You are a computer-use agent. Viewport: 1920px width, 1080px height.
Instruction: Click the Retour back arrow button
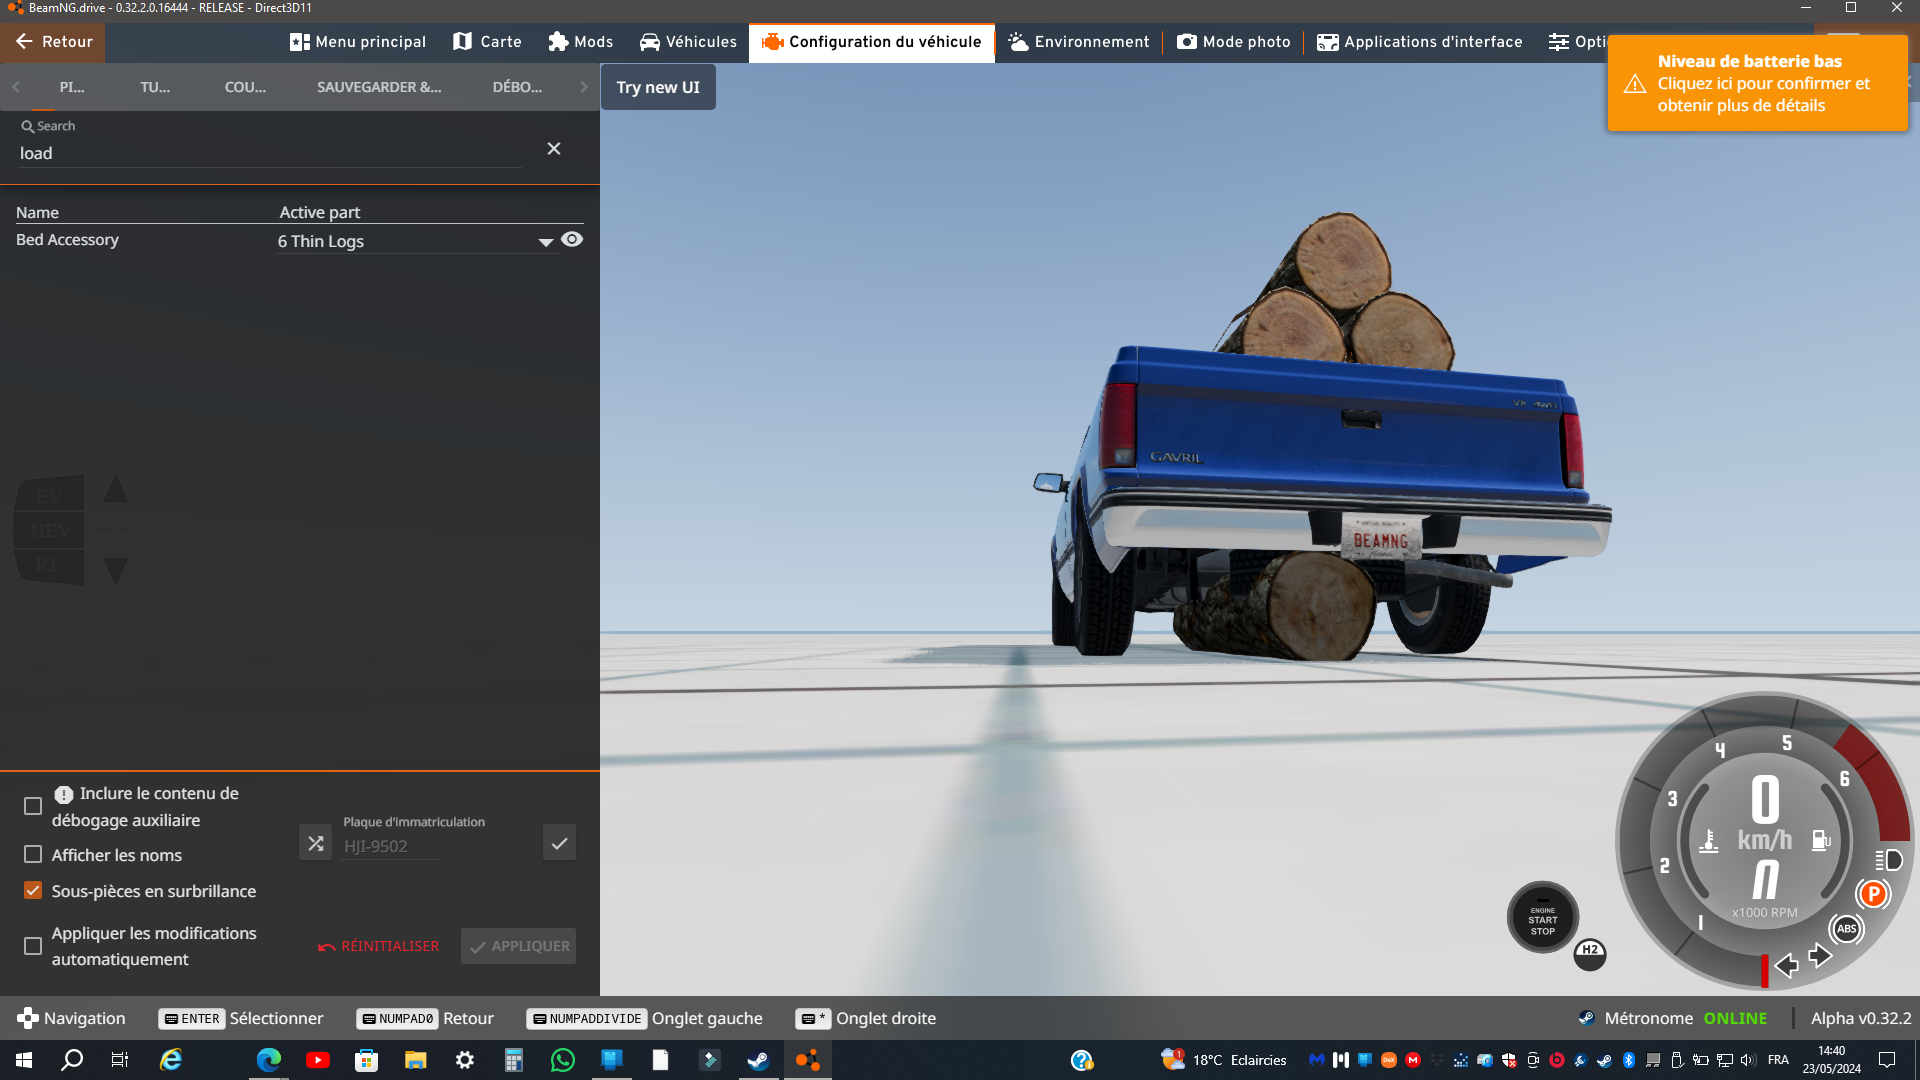(x=54, y=42)
